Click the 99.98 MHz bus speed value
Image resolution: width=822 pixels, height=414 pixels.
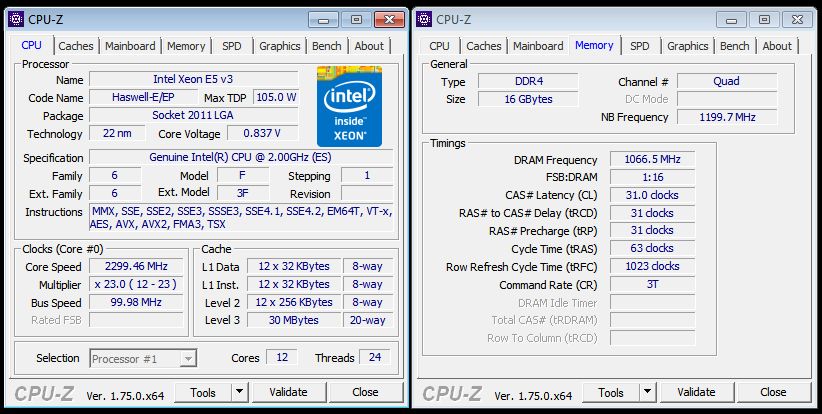pos(136,302)
